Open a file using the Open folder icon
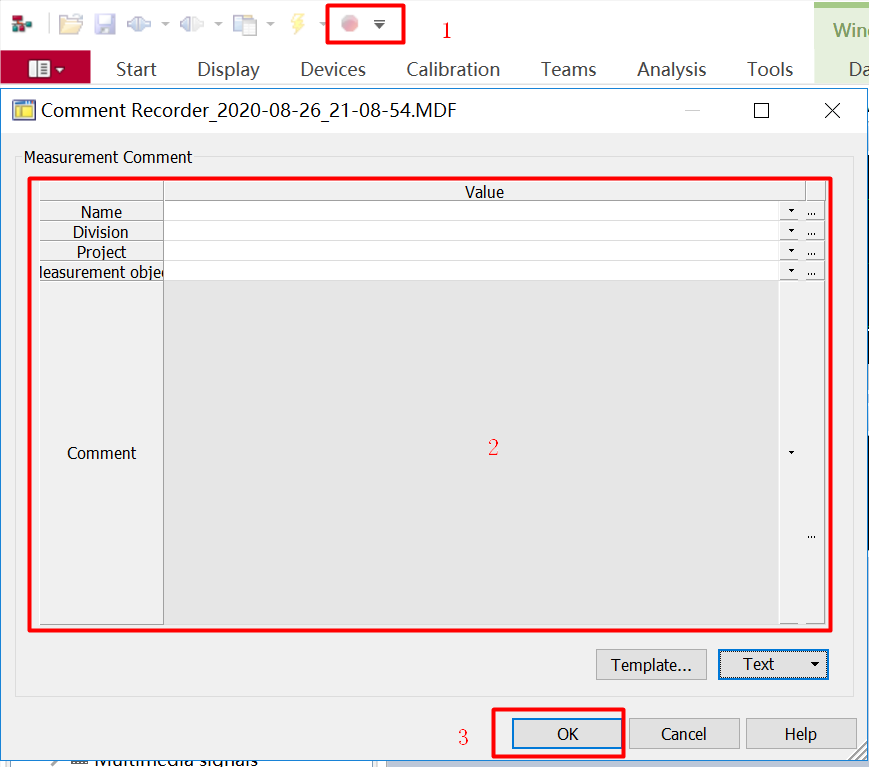 (69, 24)
